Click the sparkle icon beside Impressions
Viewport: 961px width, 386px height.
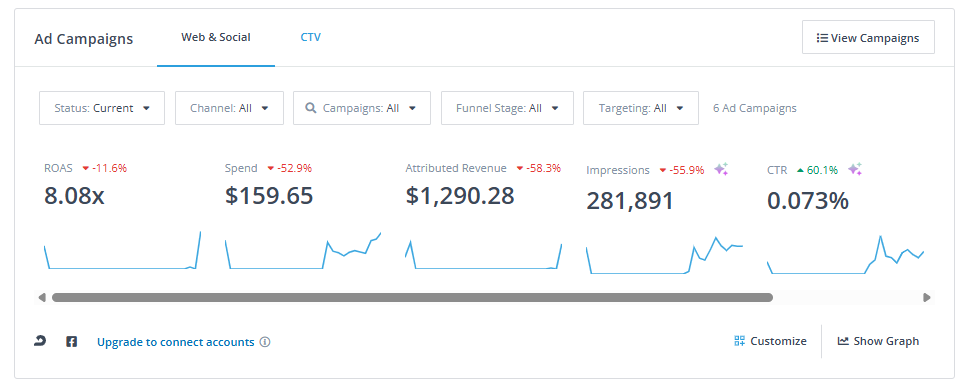tap(721, 170)
